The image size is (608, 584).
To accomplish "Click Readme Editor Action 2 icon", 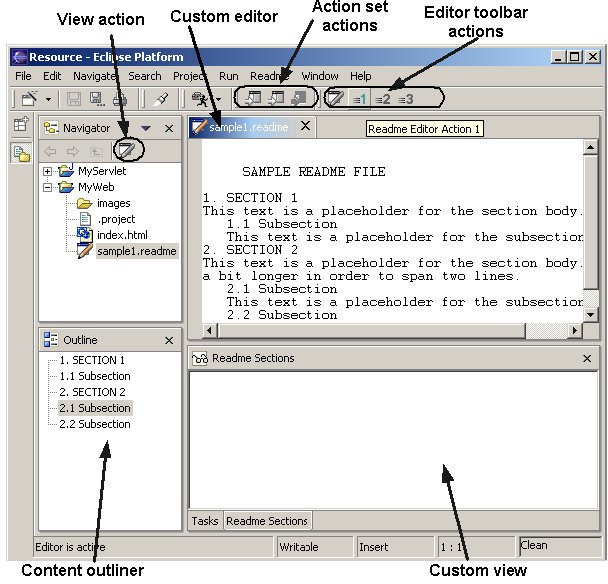I will pos(381,98).
